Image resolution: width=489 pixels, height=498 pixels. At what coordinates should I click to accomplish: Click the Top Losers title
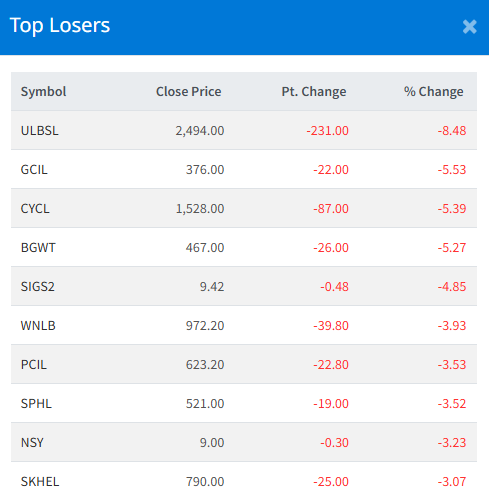click(60, 25)
